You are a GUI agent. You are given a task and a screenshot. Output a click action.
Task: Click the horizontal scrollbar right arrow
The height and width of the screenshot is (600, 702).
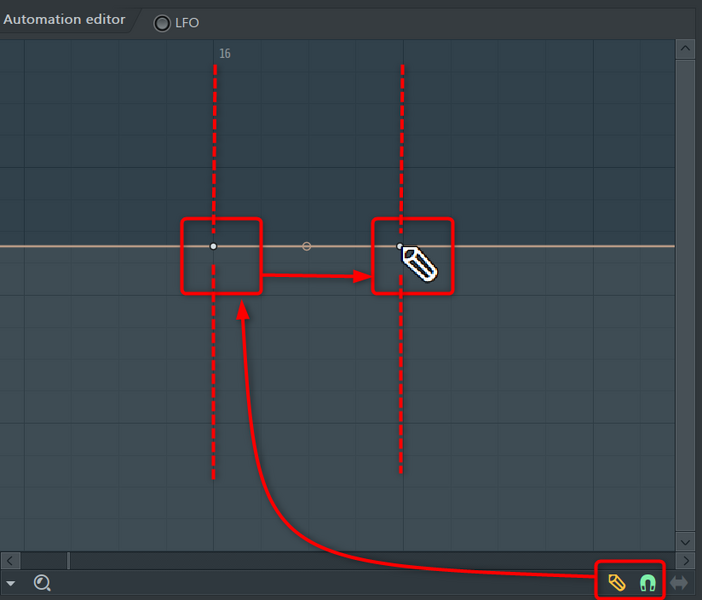686,560
